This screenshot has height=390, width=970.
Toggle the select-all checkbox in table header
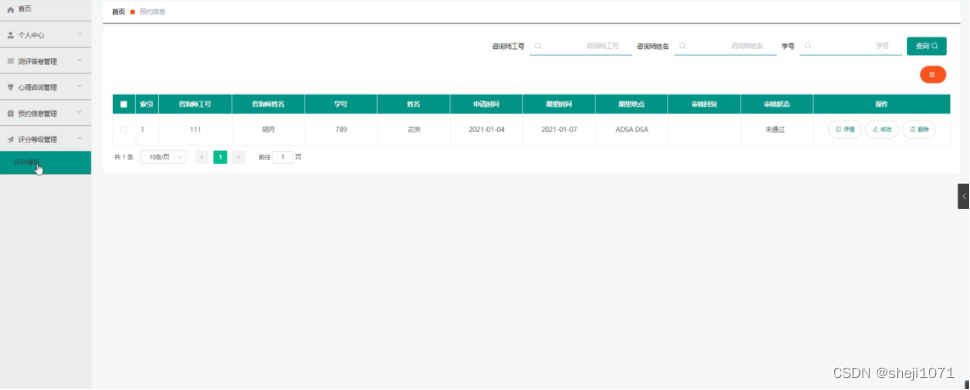pyautogui.click(x=124, y=104)
